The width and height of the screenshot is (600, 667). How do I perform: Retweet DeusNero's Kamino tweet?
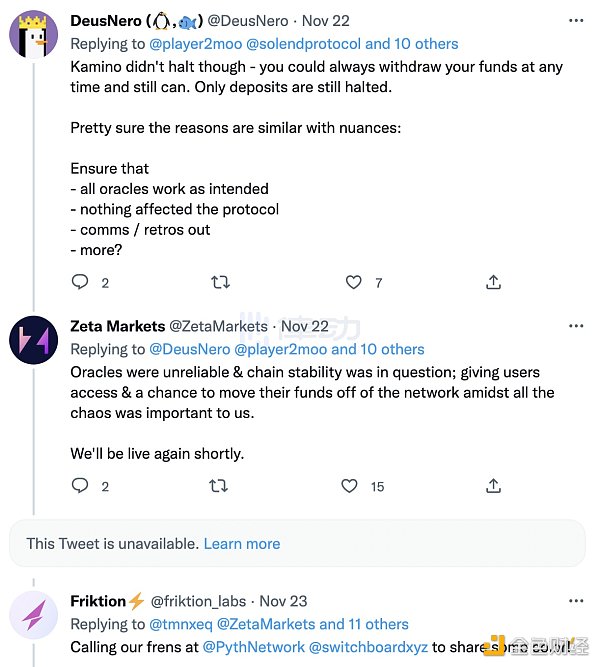tap(220, 283)
